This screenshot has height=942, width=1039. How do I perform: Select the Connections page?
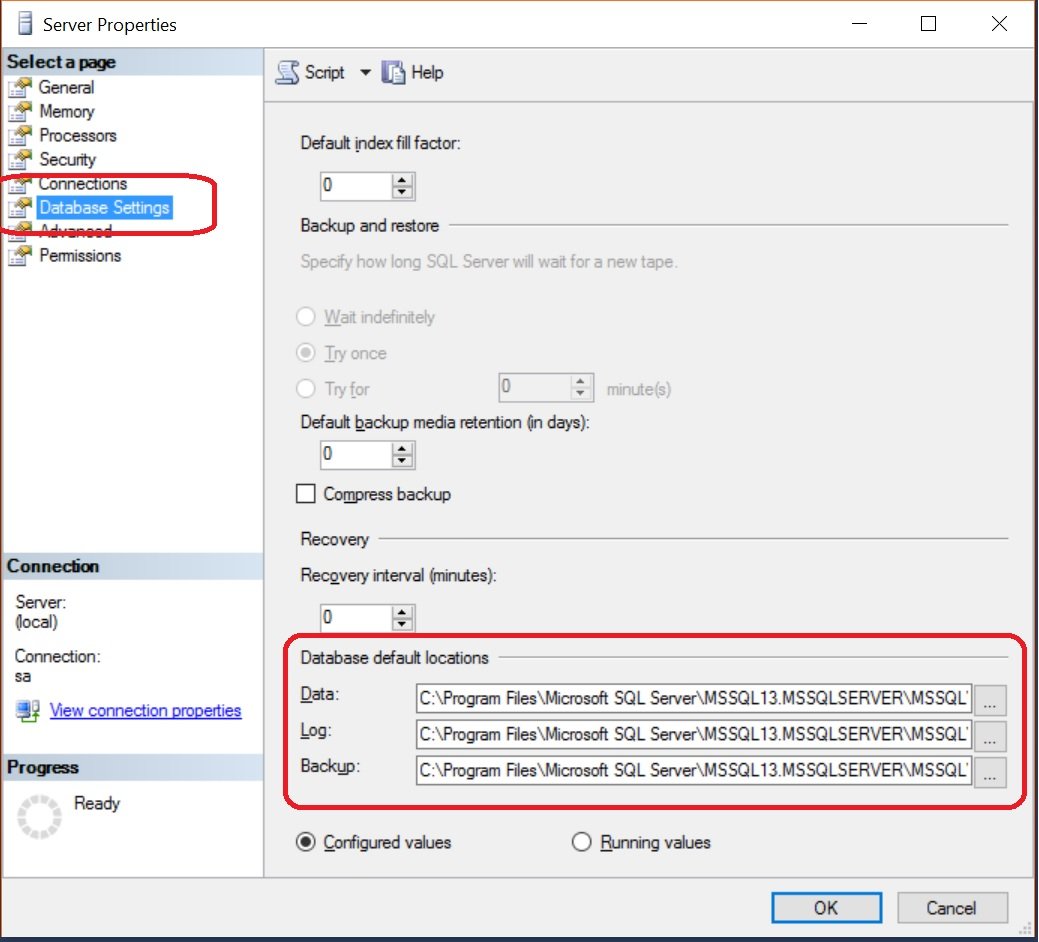tap(83, 184)
